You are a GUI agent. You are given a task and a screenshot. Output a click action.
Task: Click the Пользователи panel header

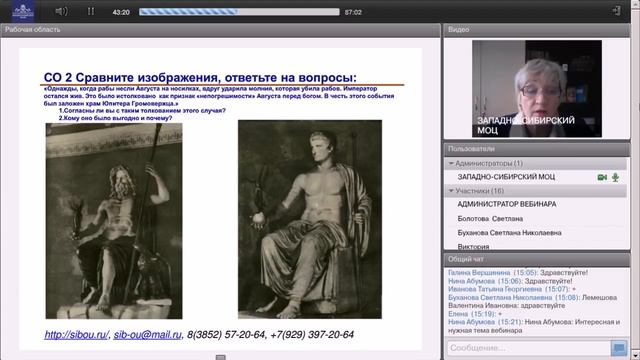tap(537, 149)
